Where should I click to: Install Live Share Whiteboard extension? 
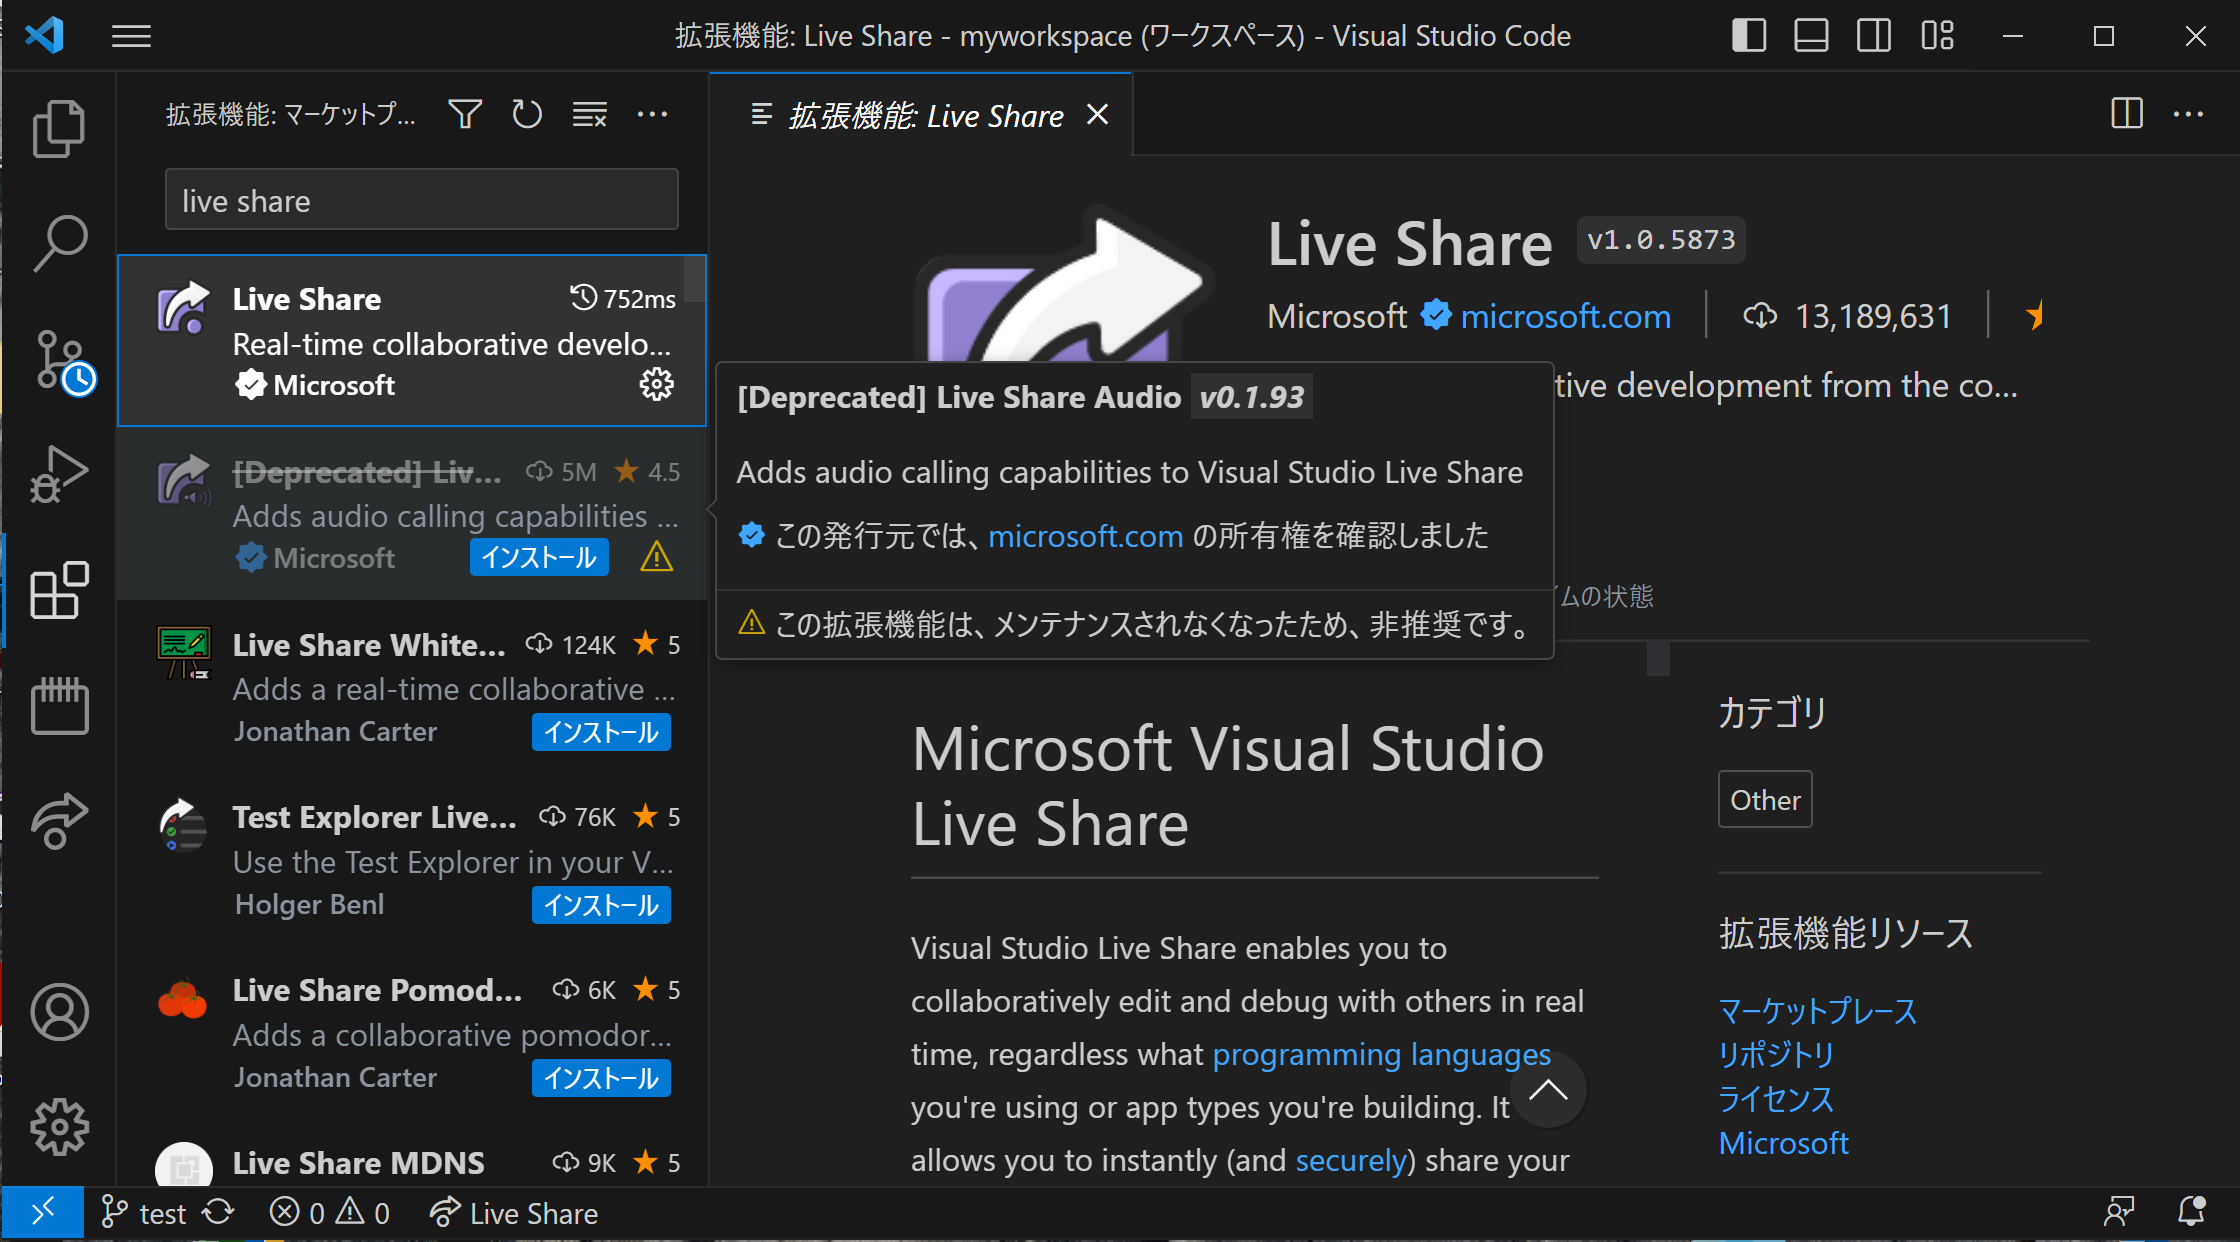click(601, 732)
